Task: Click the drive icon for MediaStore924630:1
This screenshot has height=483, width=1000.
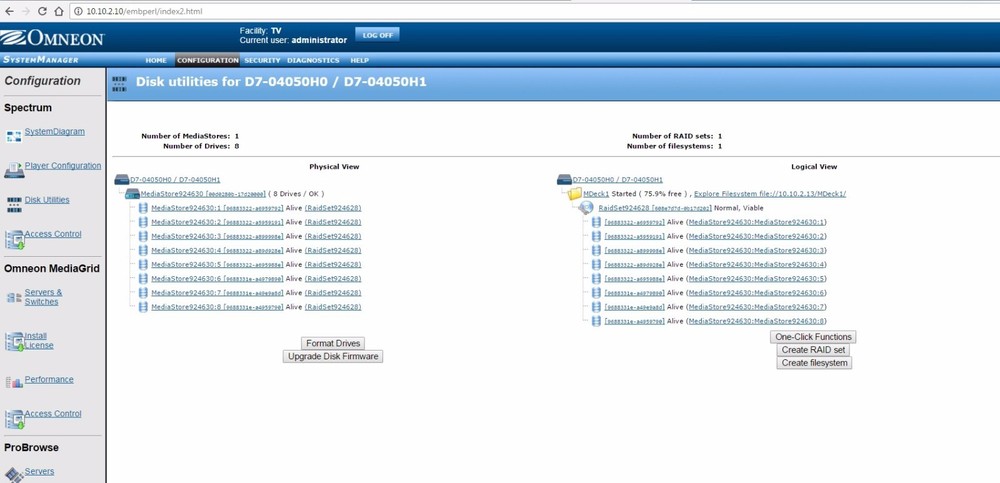Action: 143,208
